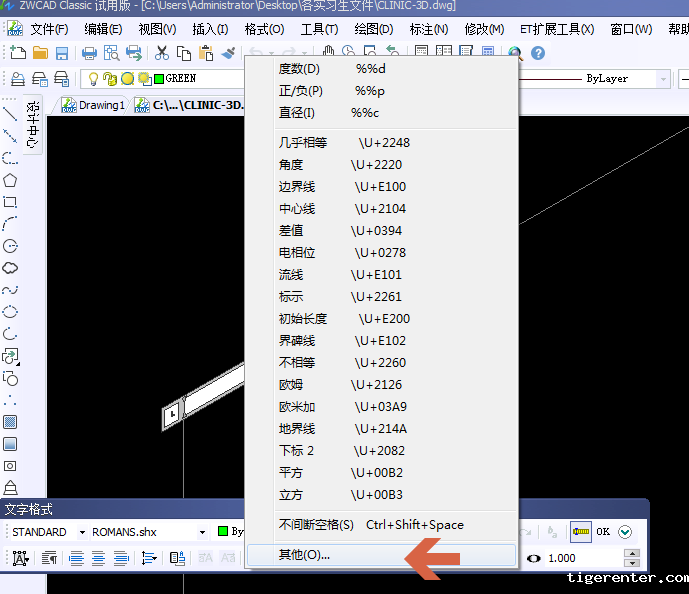Toggle the ruler button in text format bar
This screenshot has height=594, width=689.
[x=581, y=532]
